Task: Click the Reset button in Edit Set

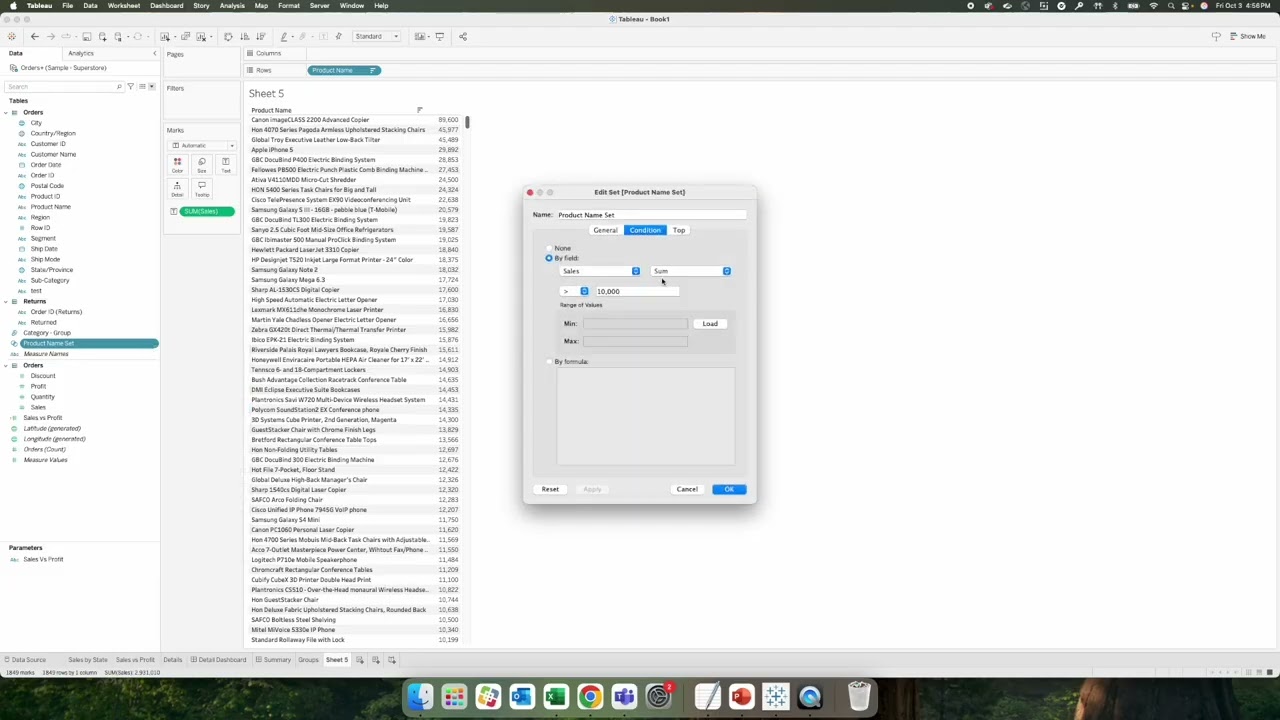Action: 550,489
